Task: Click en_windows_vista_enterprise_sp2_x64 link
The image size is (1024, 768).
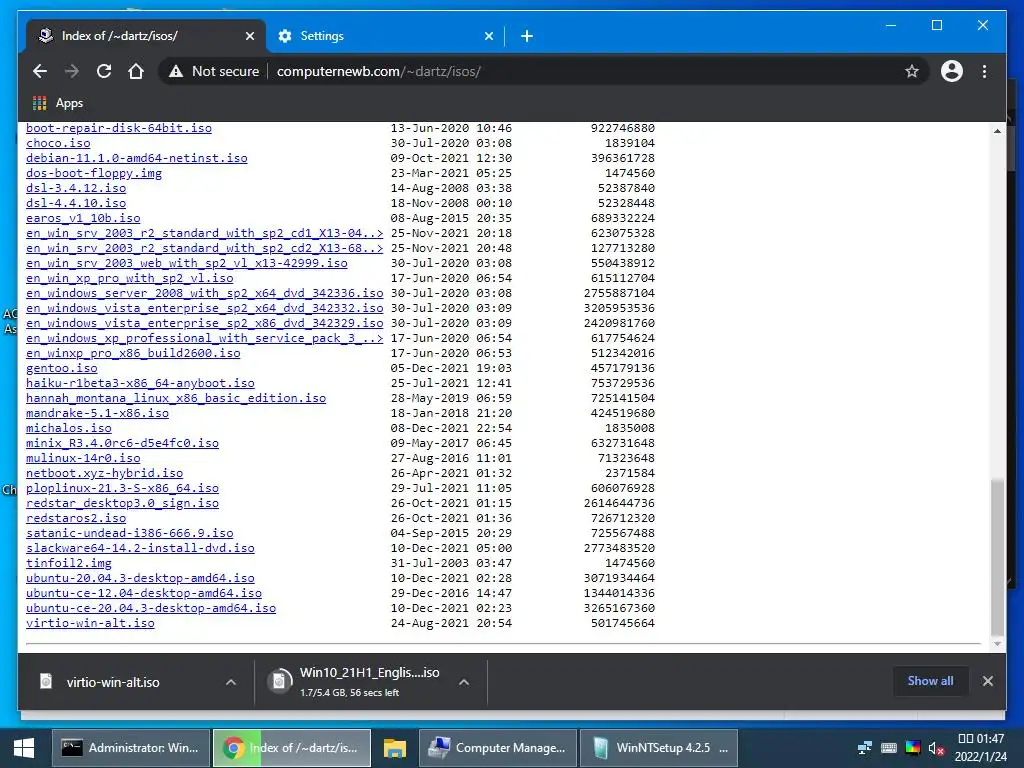Action: pyautogui.click(x=204, y=308)
